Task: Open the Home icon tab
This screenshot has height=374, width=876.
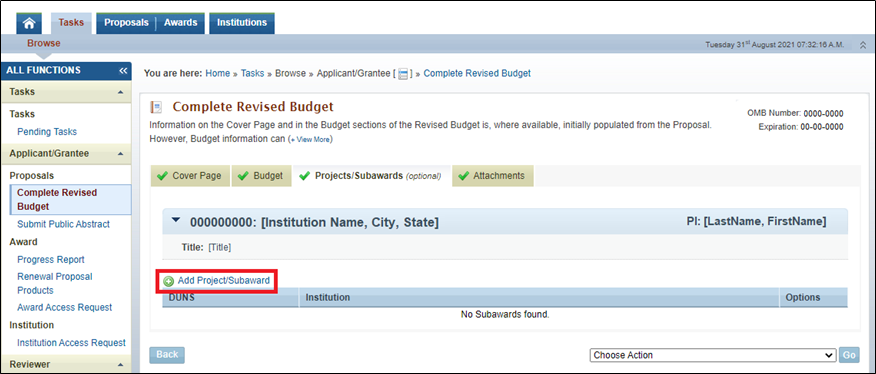Action: [30, 23]
